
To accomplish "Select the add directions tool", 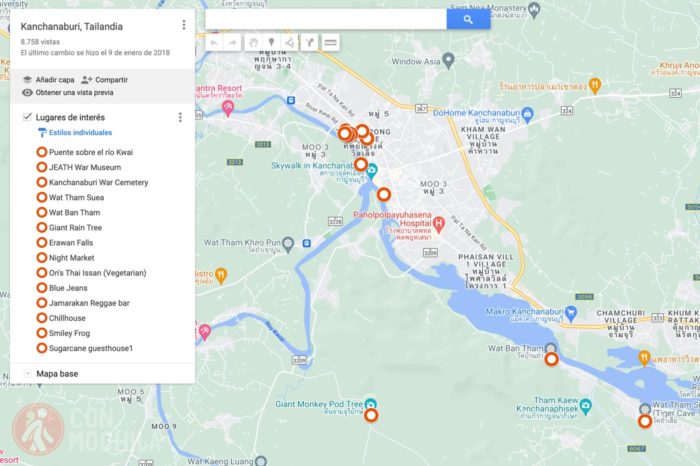I will click(x=309, y=43).
